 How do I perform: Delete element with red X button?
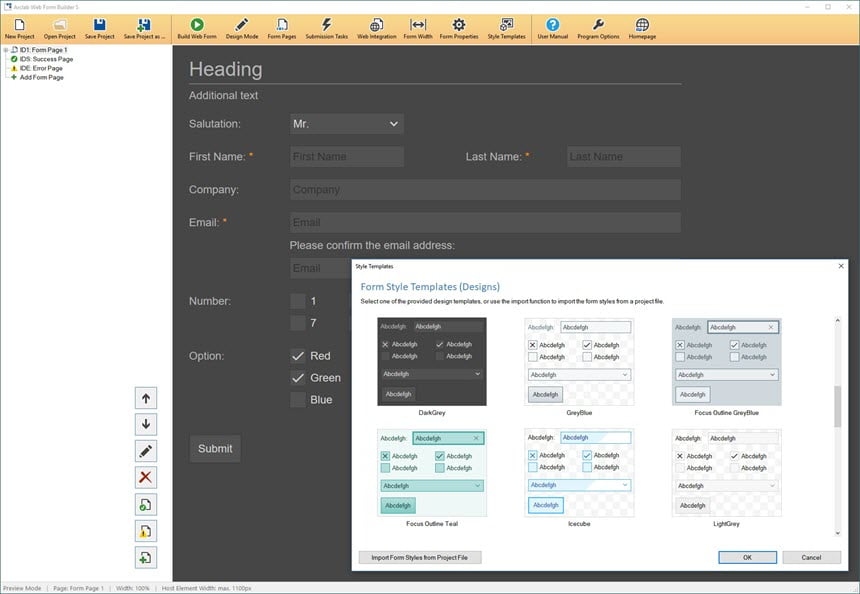tap(146, 477)
